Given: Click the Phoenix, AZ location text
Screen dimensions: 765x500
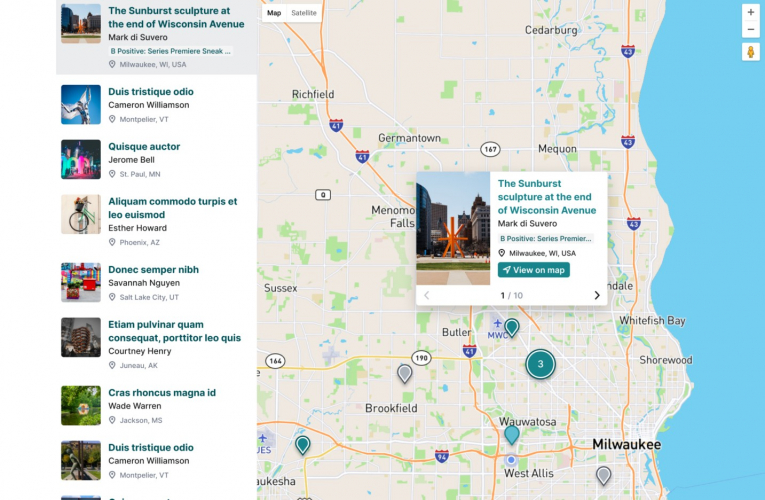Looking at the screenshot, I should (x=139, y=242).
